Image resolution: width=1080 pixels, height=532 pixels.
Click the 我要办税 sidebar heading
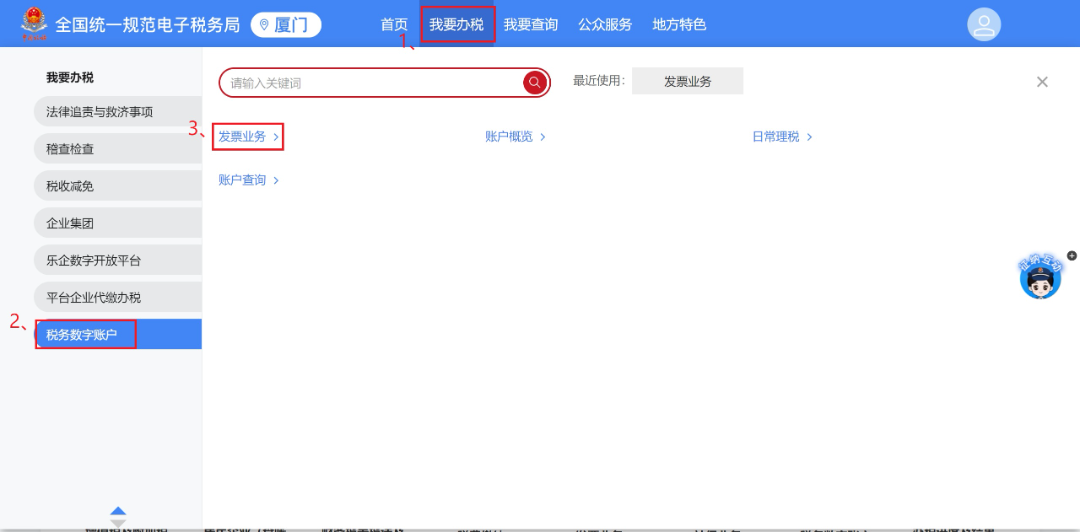click(70, 78)
